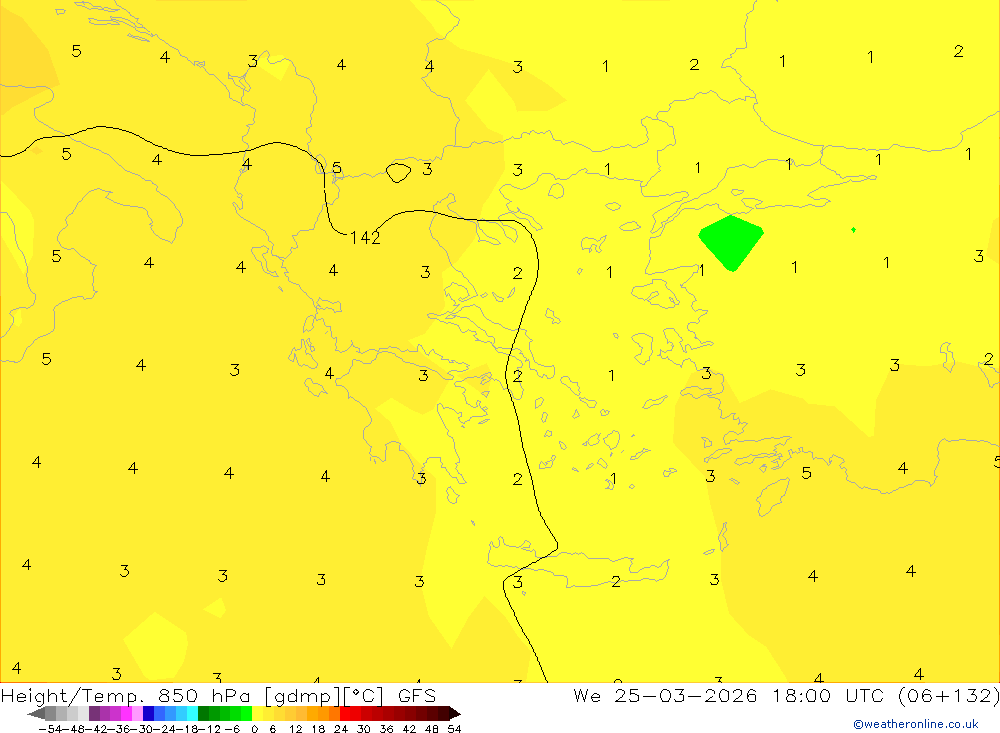Click the dark right arrow end of the legend
The height and width of the screenshot is (733, 1000).
(x=455, y=713)
